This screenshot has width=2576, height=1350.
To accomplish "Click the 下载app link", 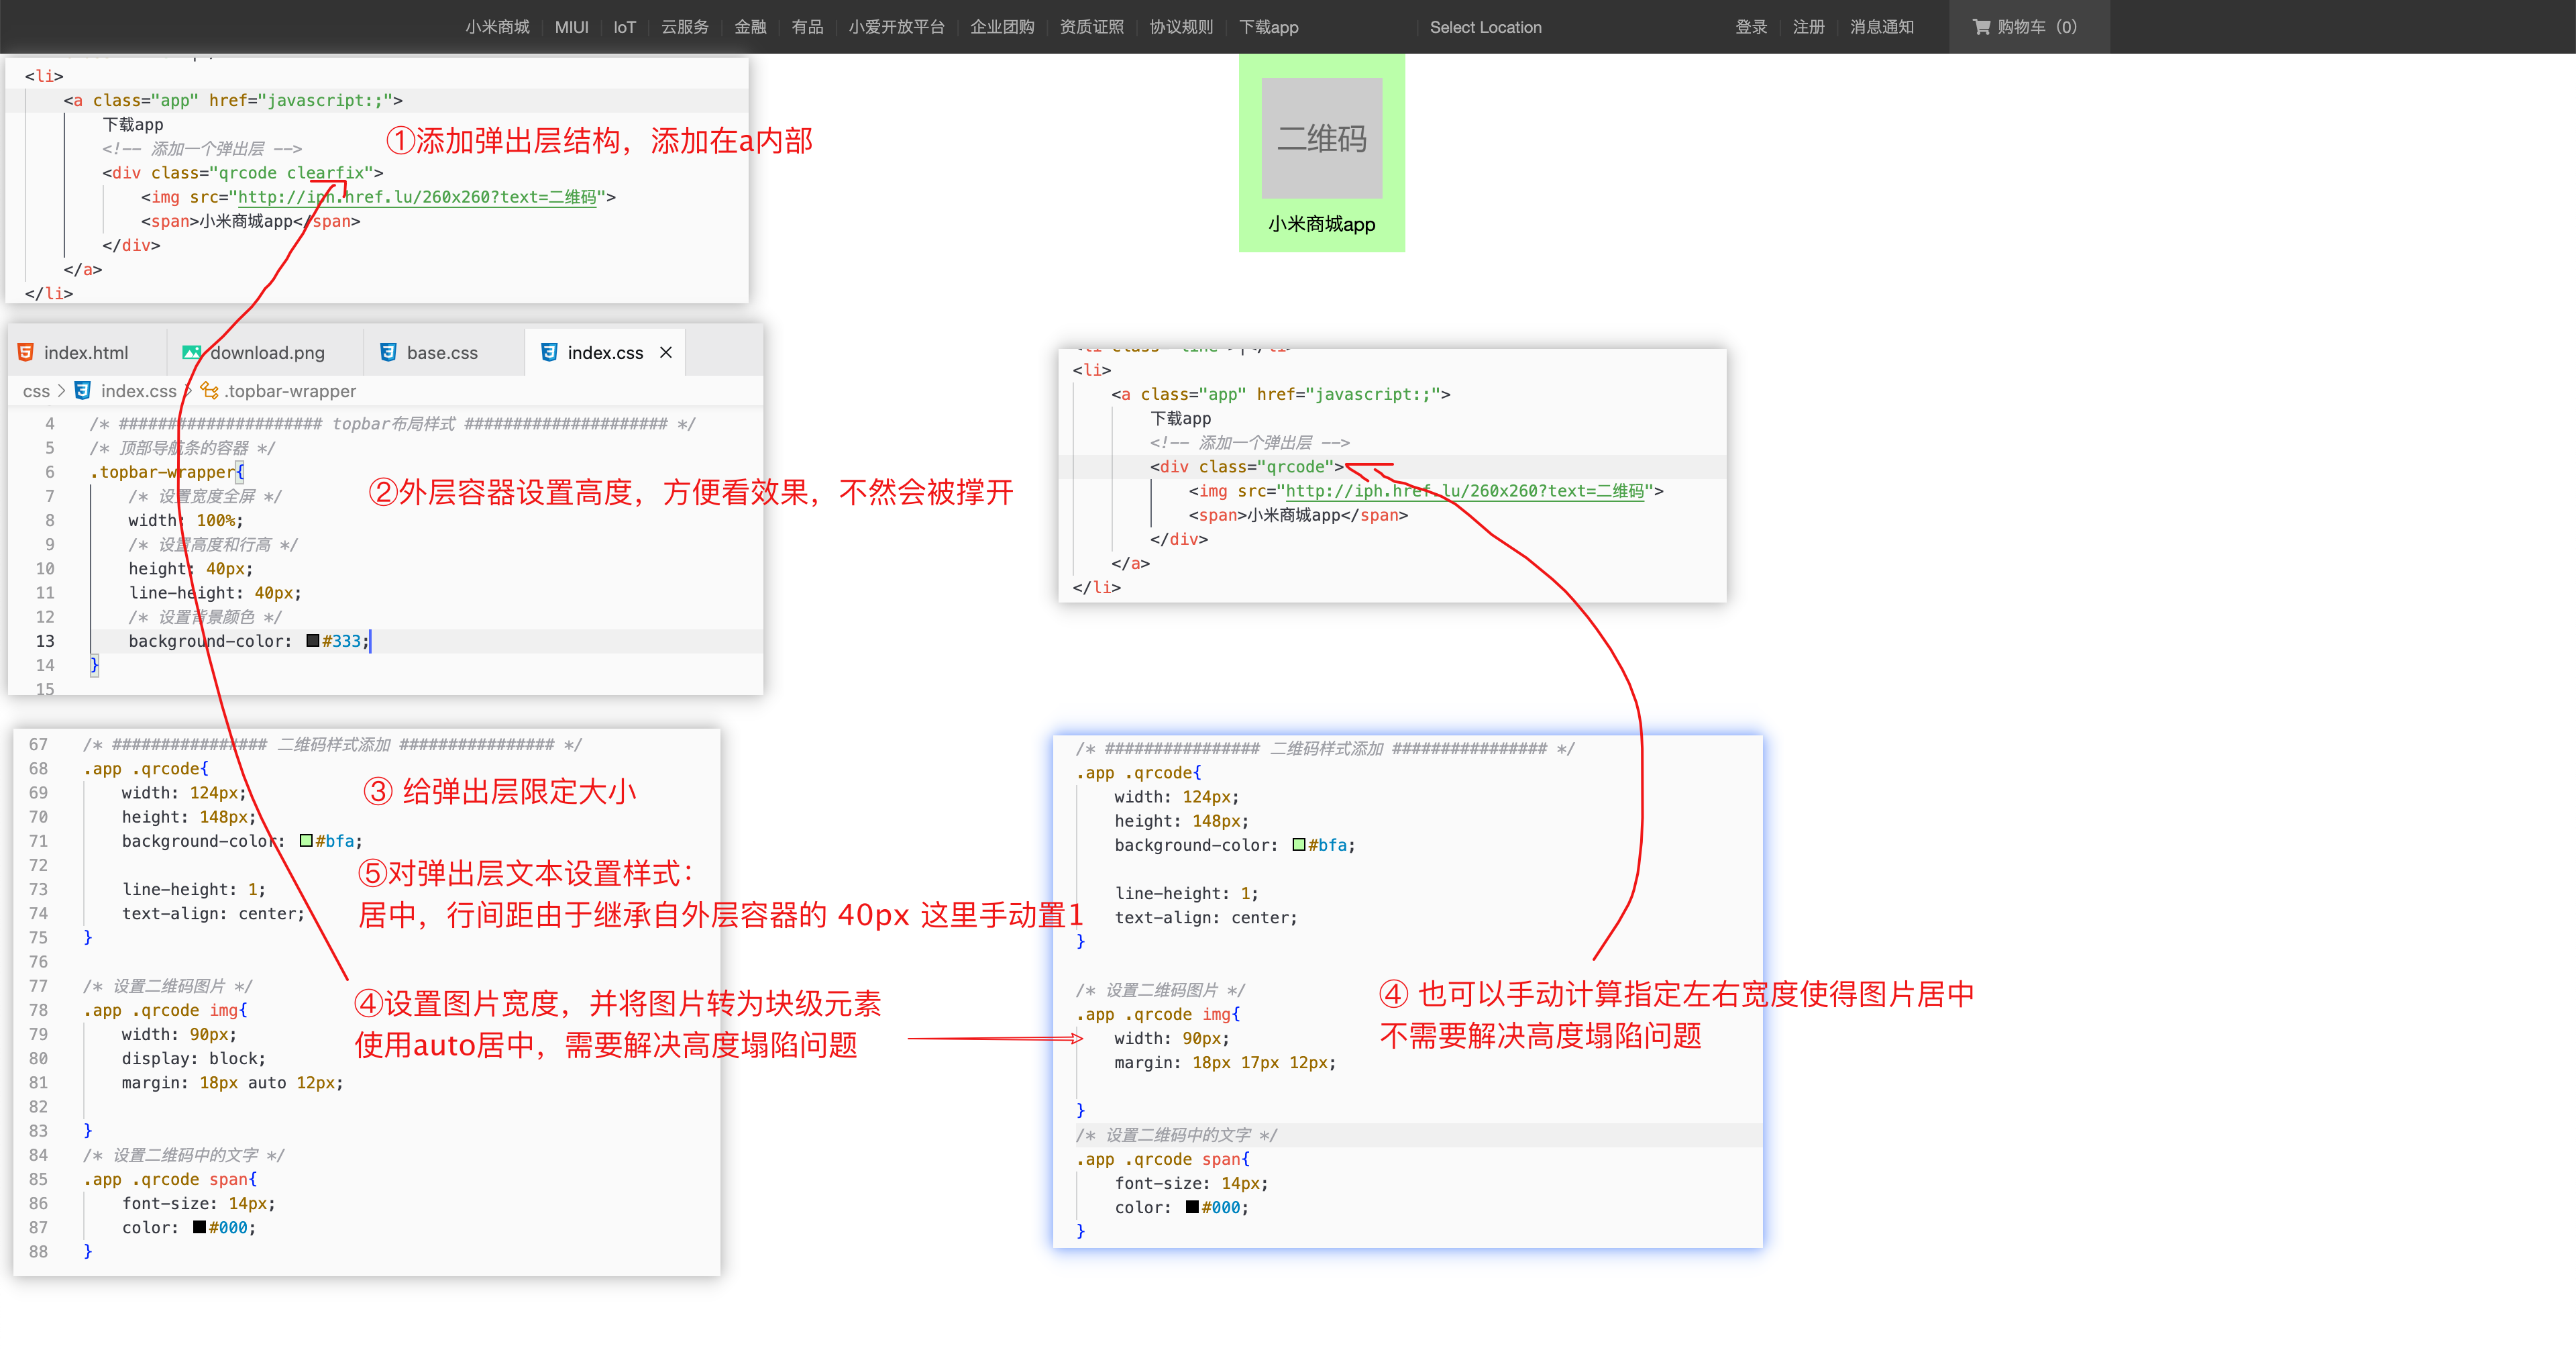I will click(1268, 27).
